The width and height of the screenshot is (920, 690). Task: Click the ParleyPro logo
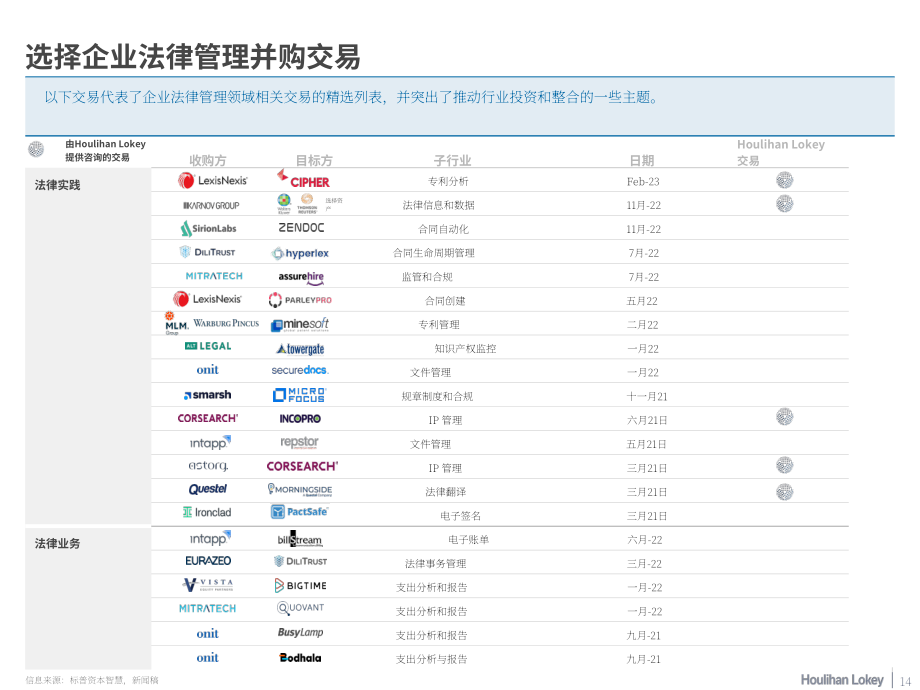(x=300, y=300)
